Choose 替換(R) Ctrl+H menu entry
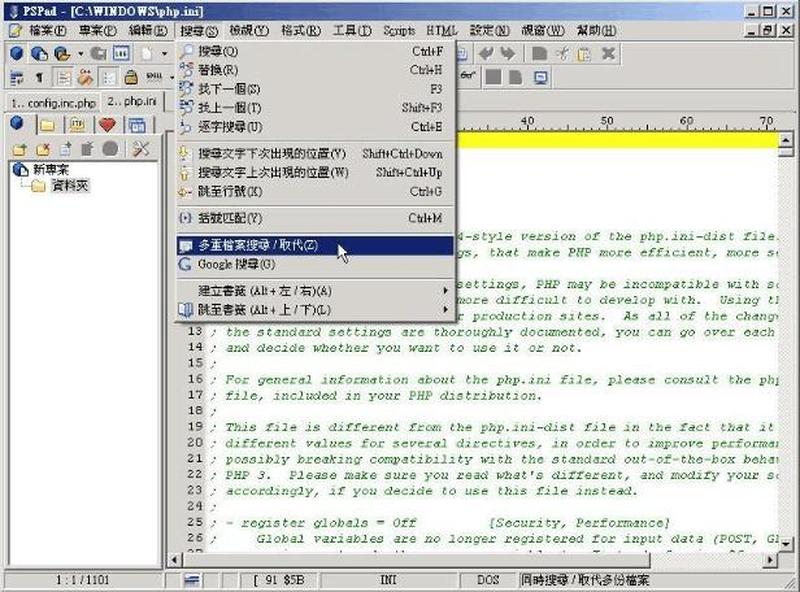This screenshot has height=592, width=800. [315, 70]
